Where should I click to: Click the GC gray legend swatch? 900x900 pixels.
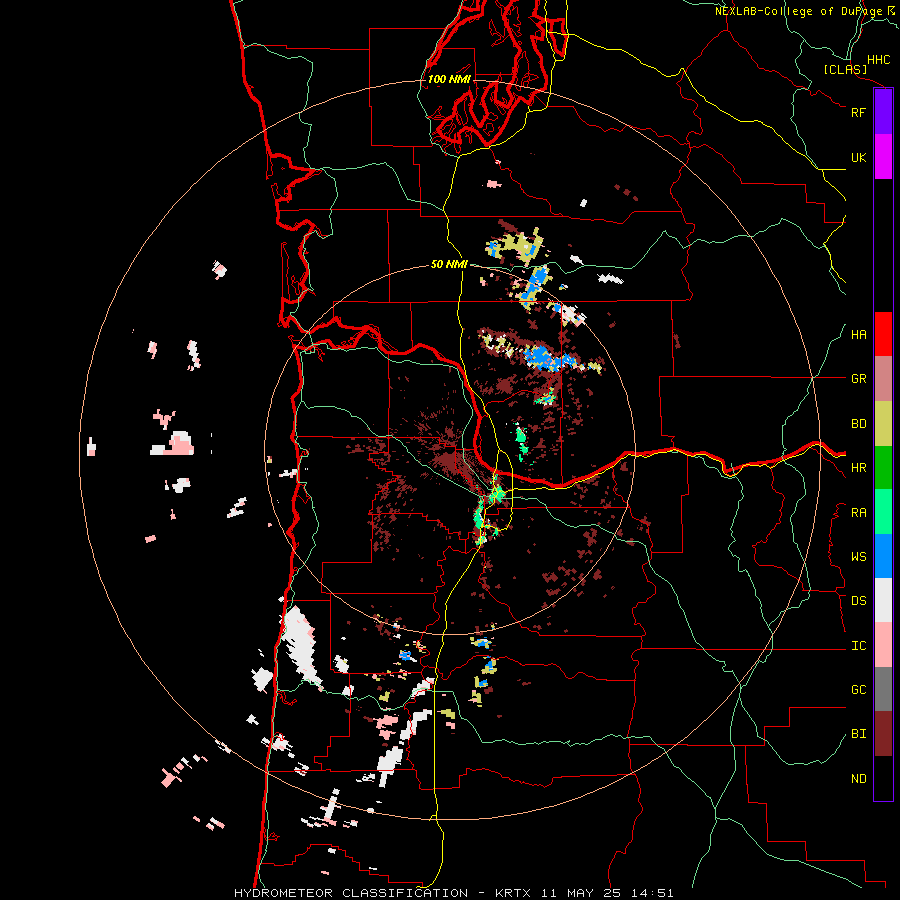(x=883, y=689)
